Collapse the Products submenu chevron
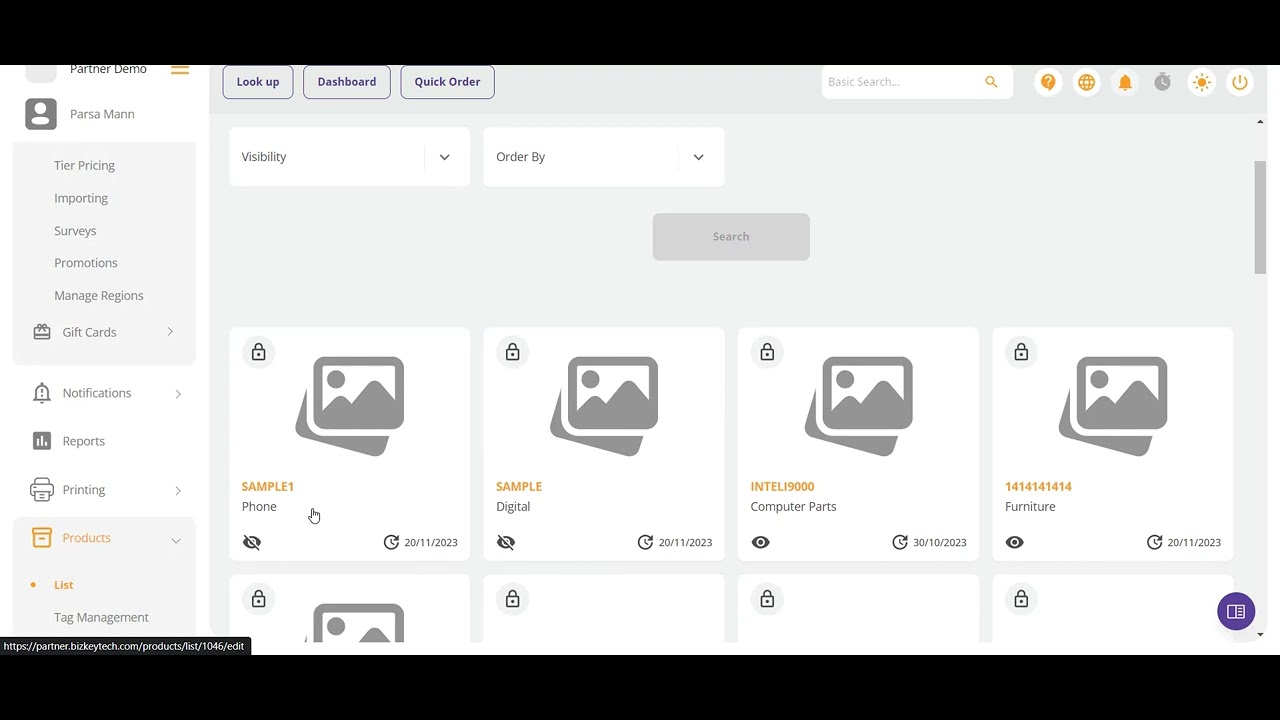Screen dimensions: 1280x720 pos(176,540)
